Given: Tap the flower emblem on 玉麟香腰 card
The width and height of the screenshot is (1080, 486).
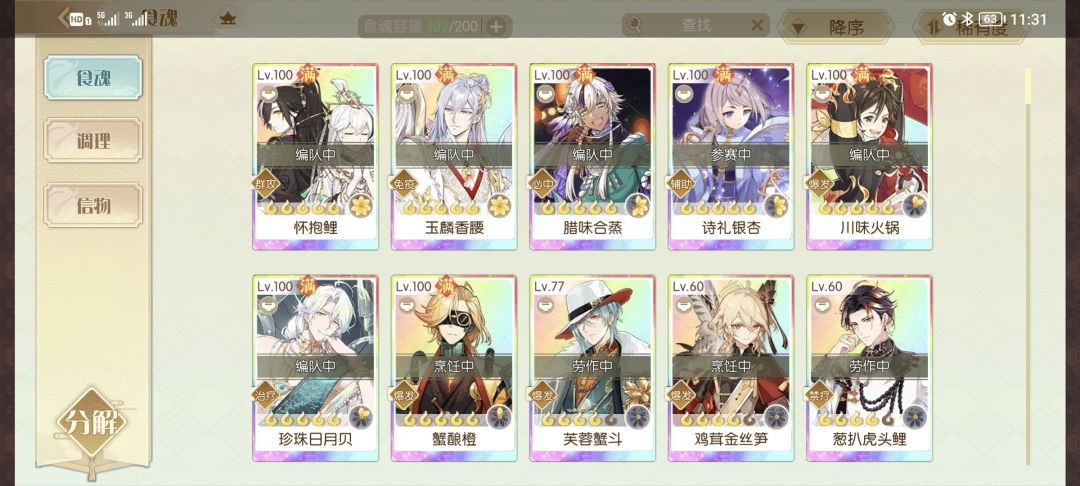Looking at the screenshot, I should pos(499,205).
